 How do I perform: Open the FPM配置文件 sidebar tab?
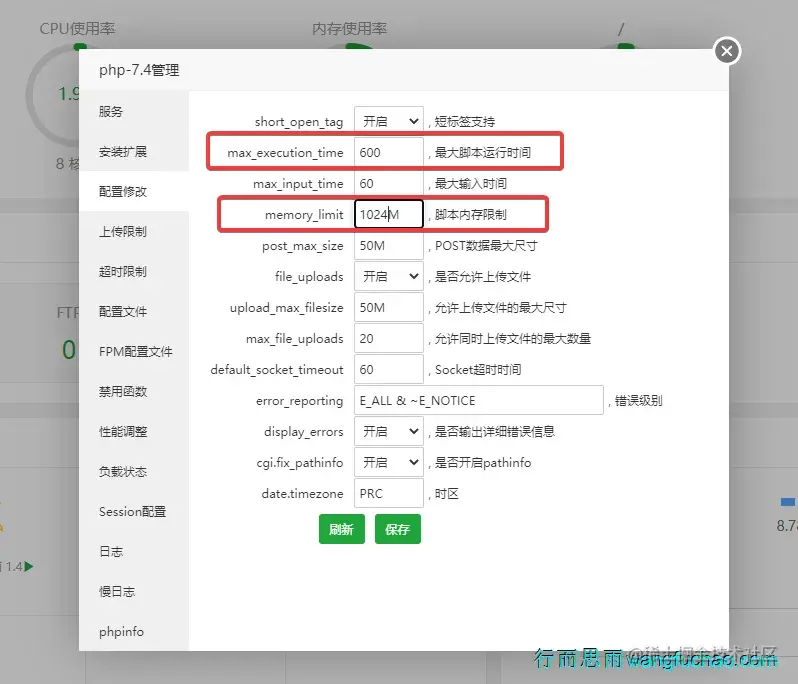pyautogui.click(x=134, y=352)
